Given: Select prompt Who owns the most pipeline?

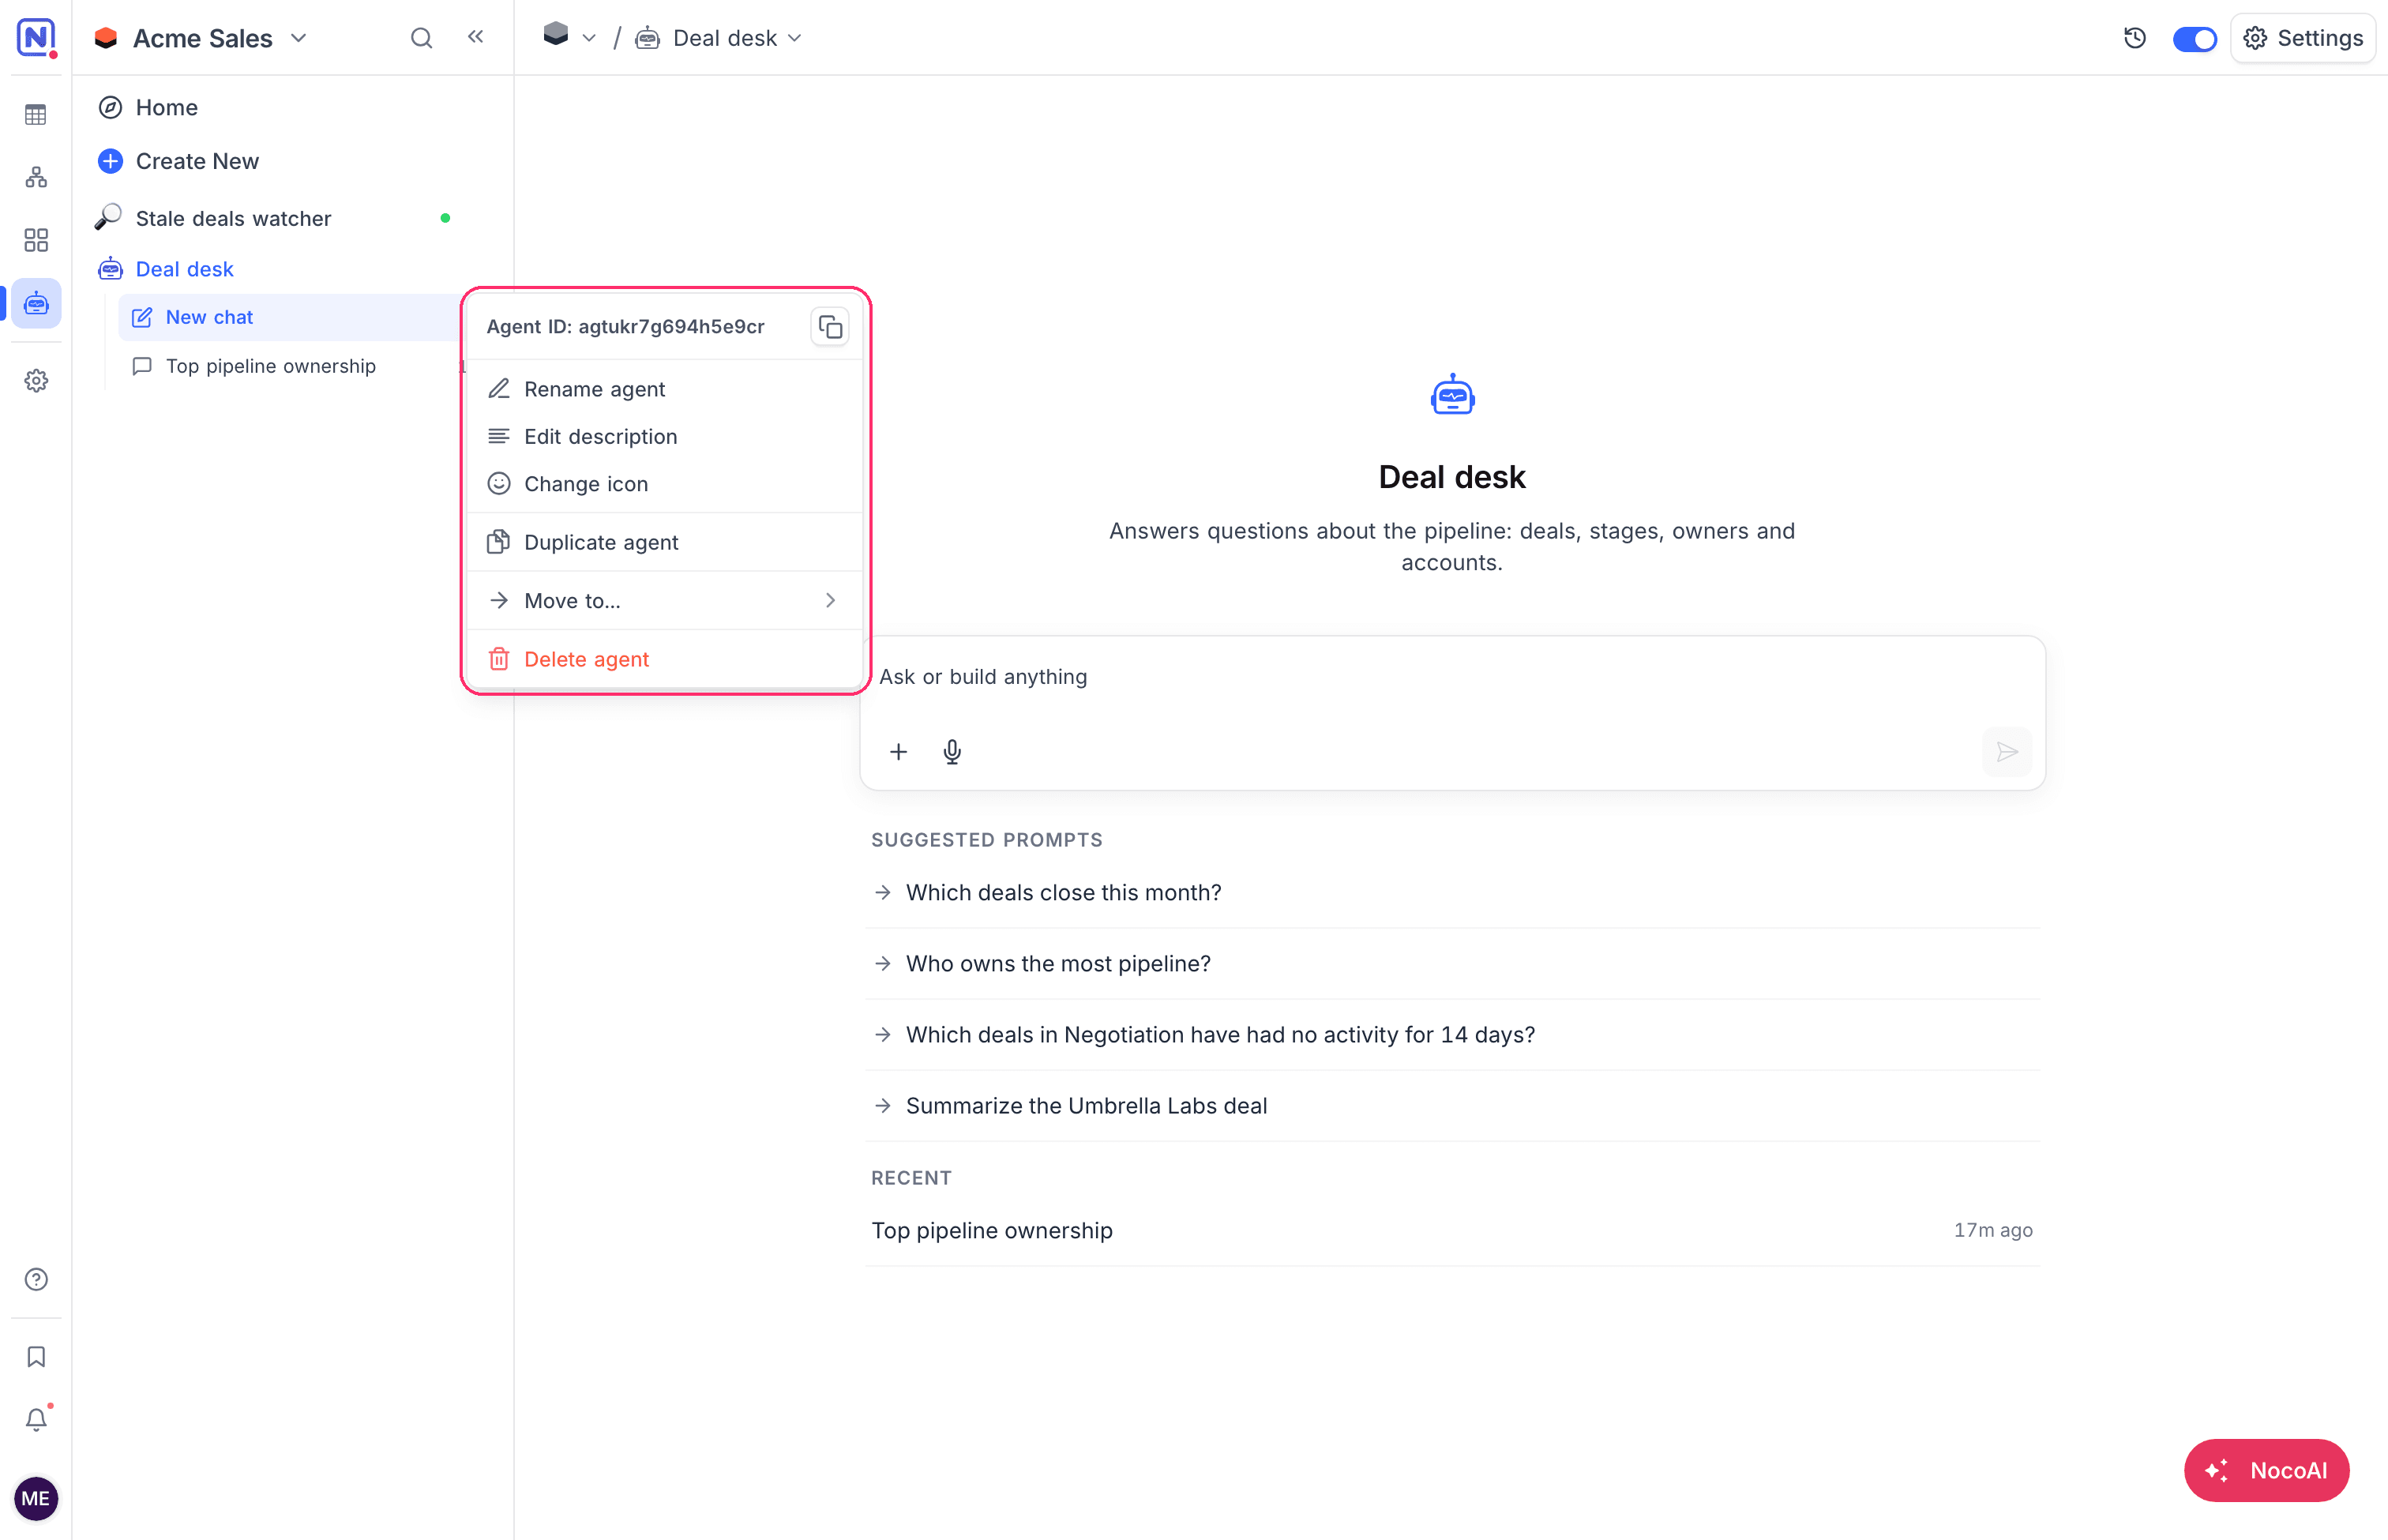Looking at the screenshot, I should [x=1452, y=963].
